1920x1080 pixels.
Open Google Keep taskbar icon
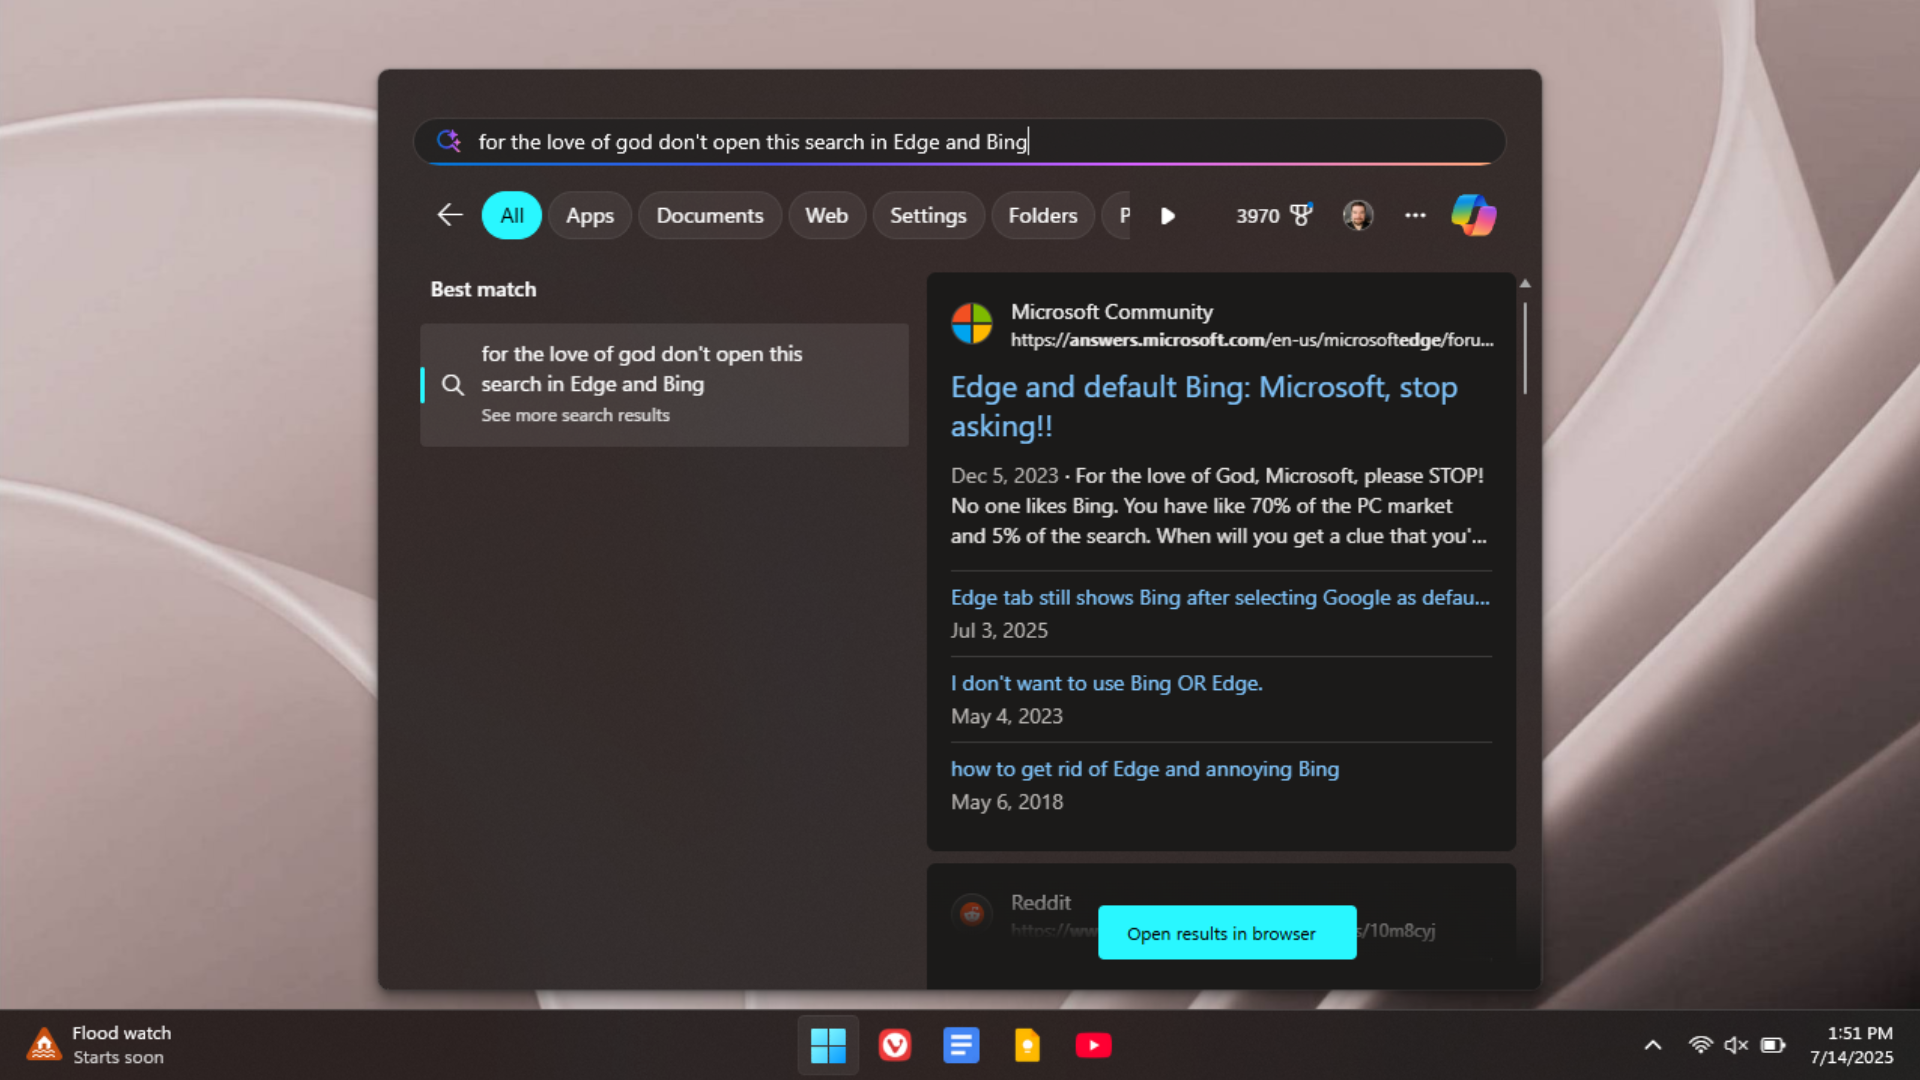1027,1046
